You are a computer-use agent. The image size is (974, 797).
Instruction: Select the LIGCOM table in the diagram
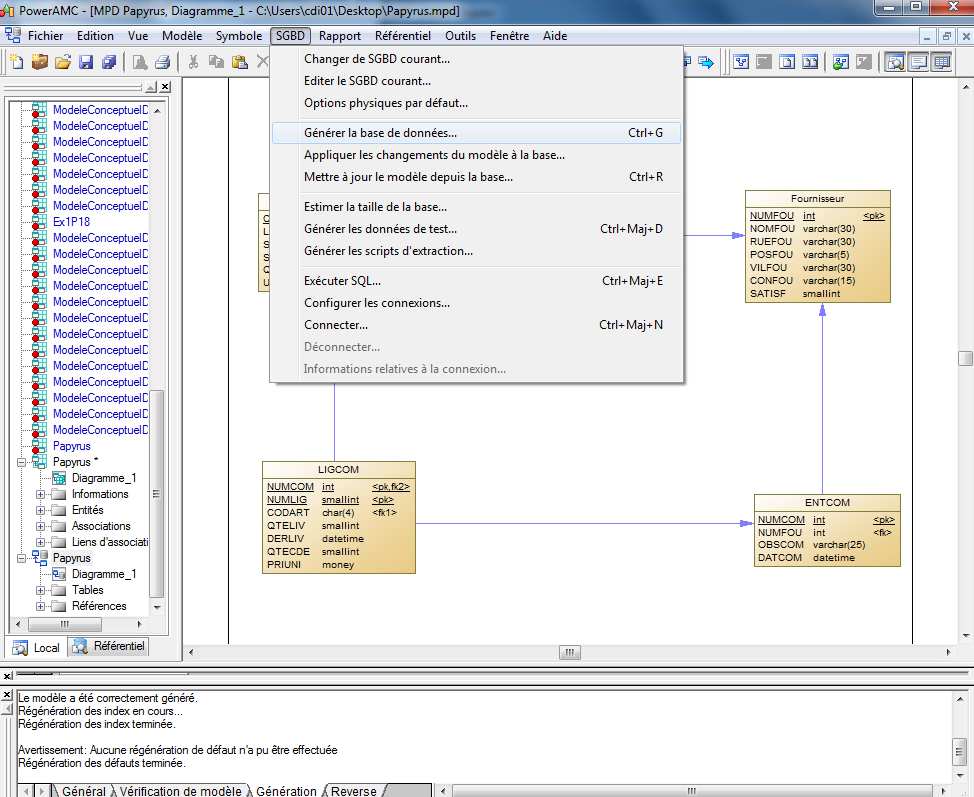pyautogui.click(x=338, y=469)
